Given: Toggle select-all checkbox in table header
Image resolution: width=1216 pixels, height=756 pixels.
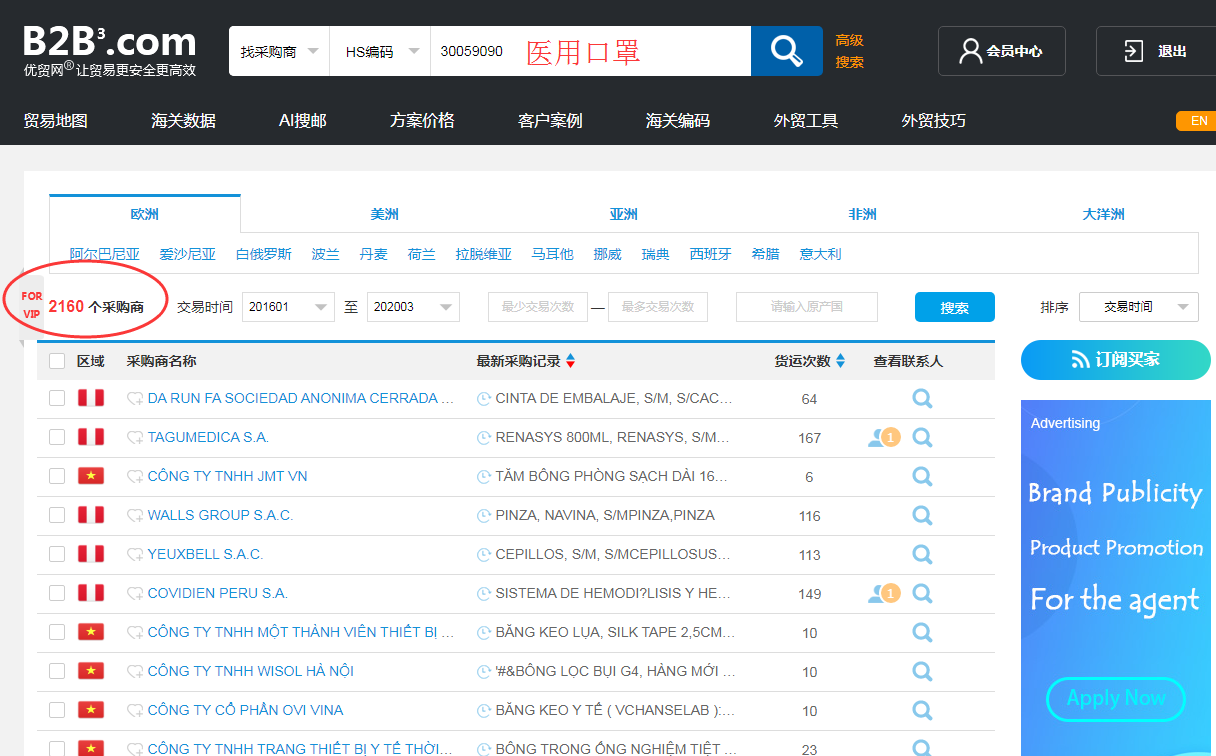Looking at the screenshot, I should 57,361.
